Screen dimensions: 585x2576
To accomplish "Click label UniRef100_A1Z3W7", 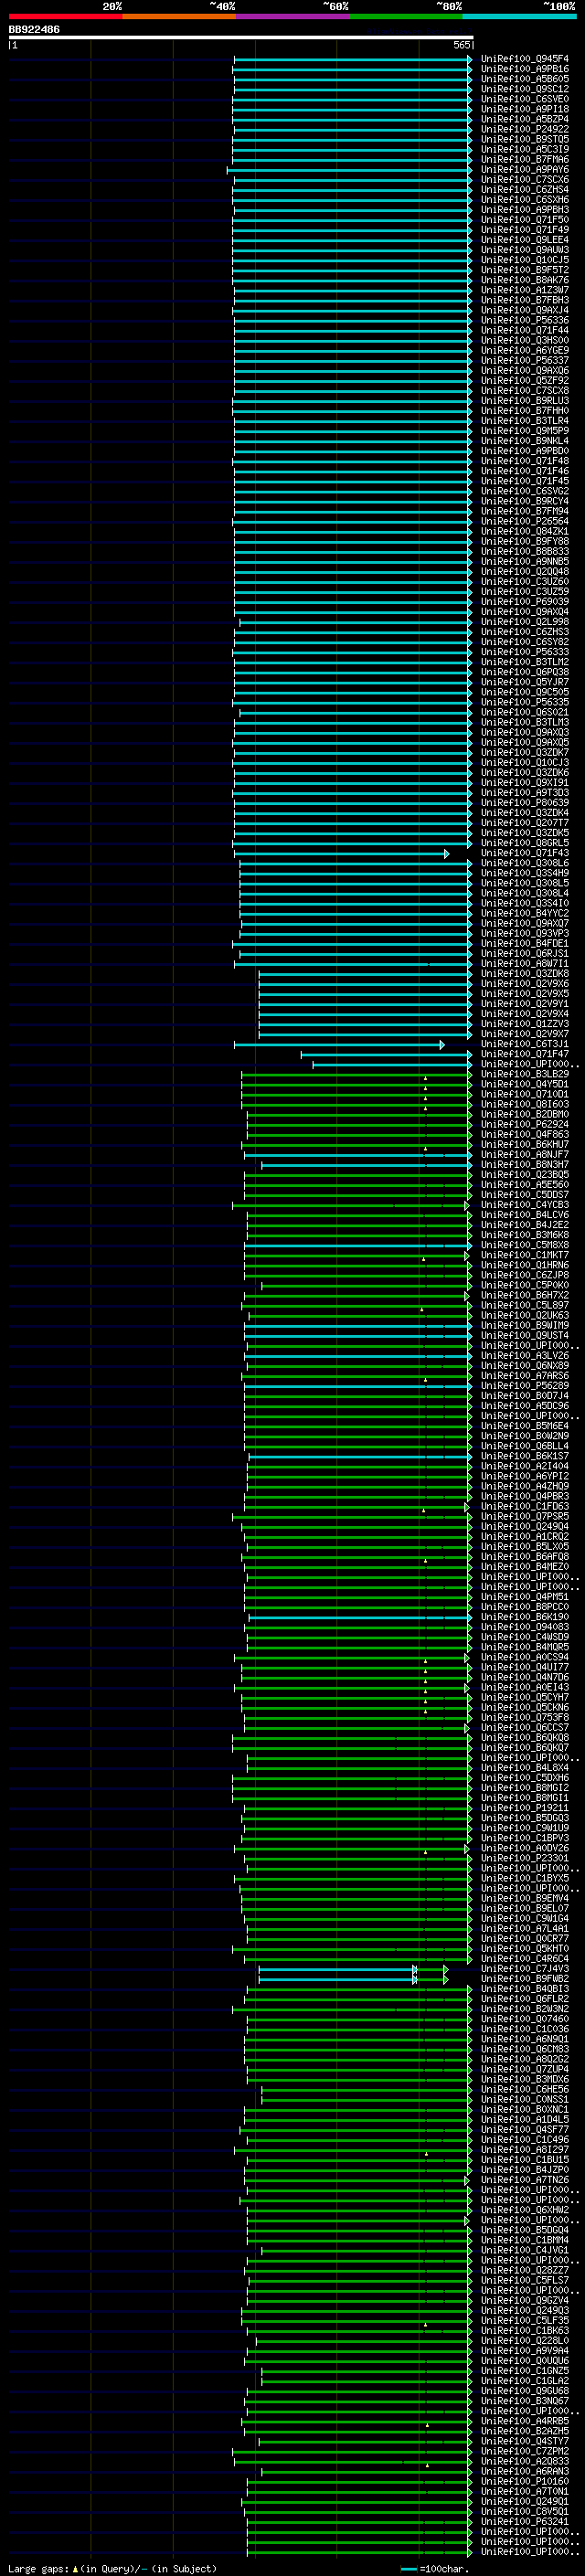I will (524, 290).
